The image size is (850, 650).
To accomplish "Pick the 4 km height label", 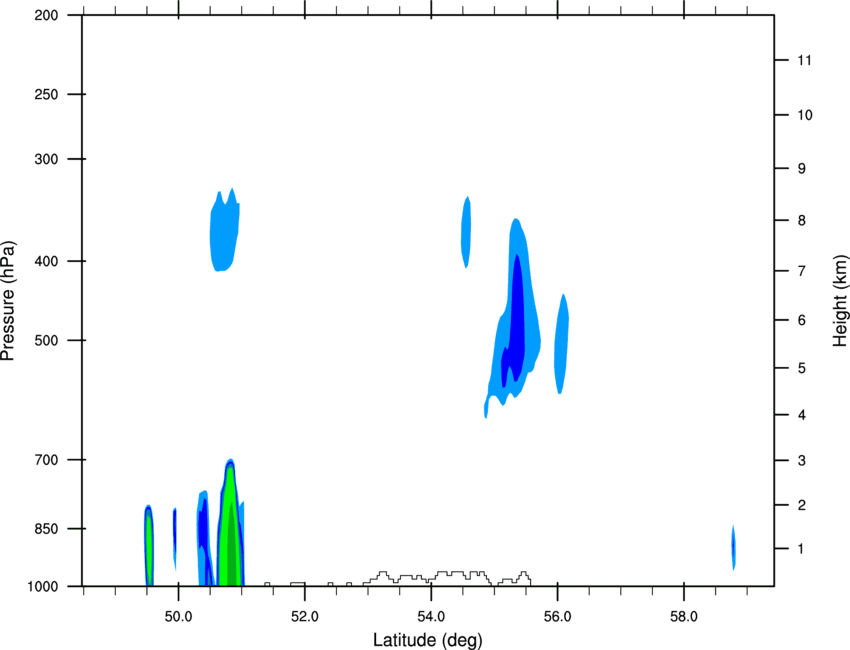I will click(802, 415).
